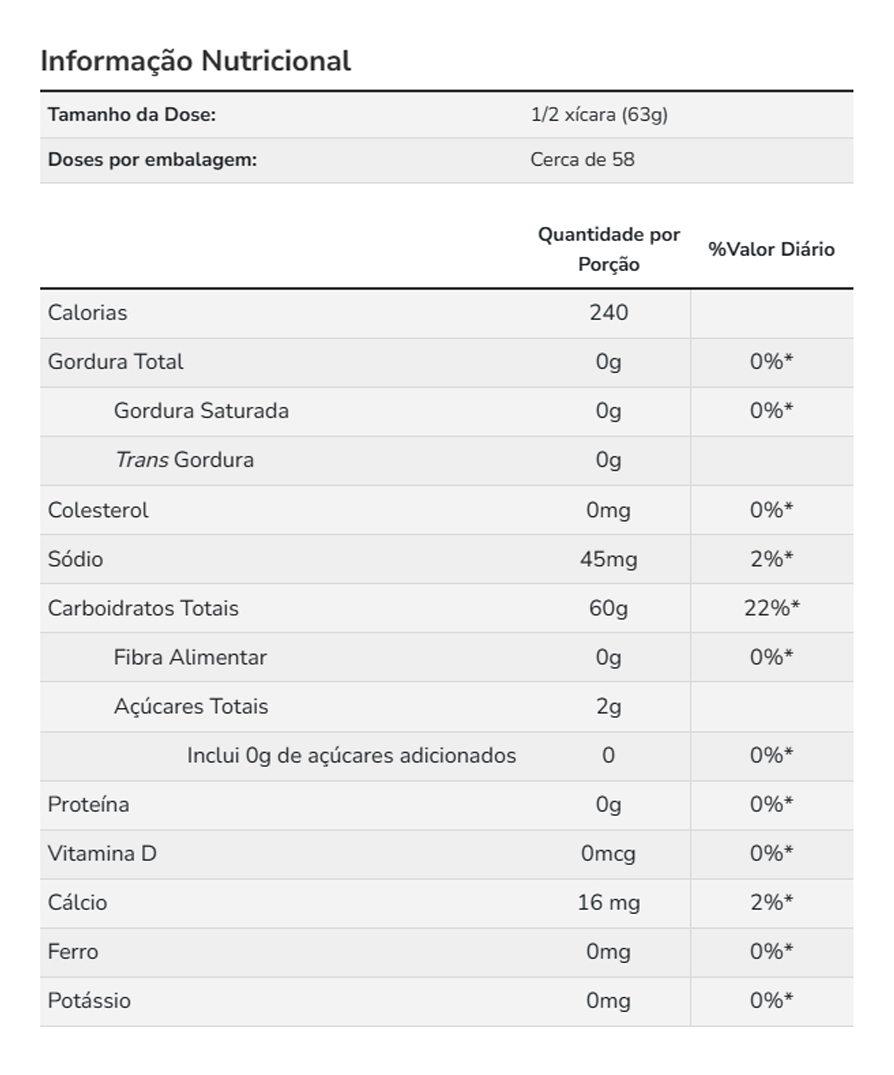Click the Cerca de 58 value

[582, 160]
